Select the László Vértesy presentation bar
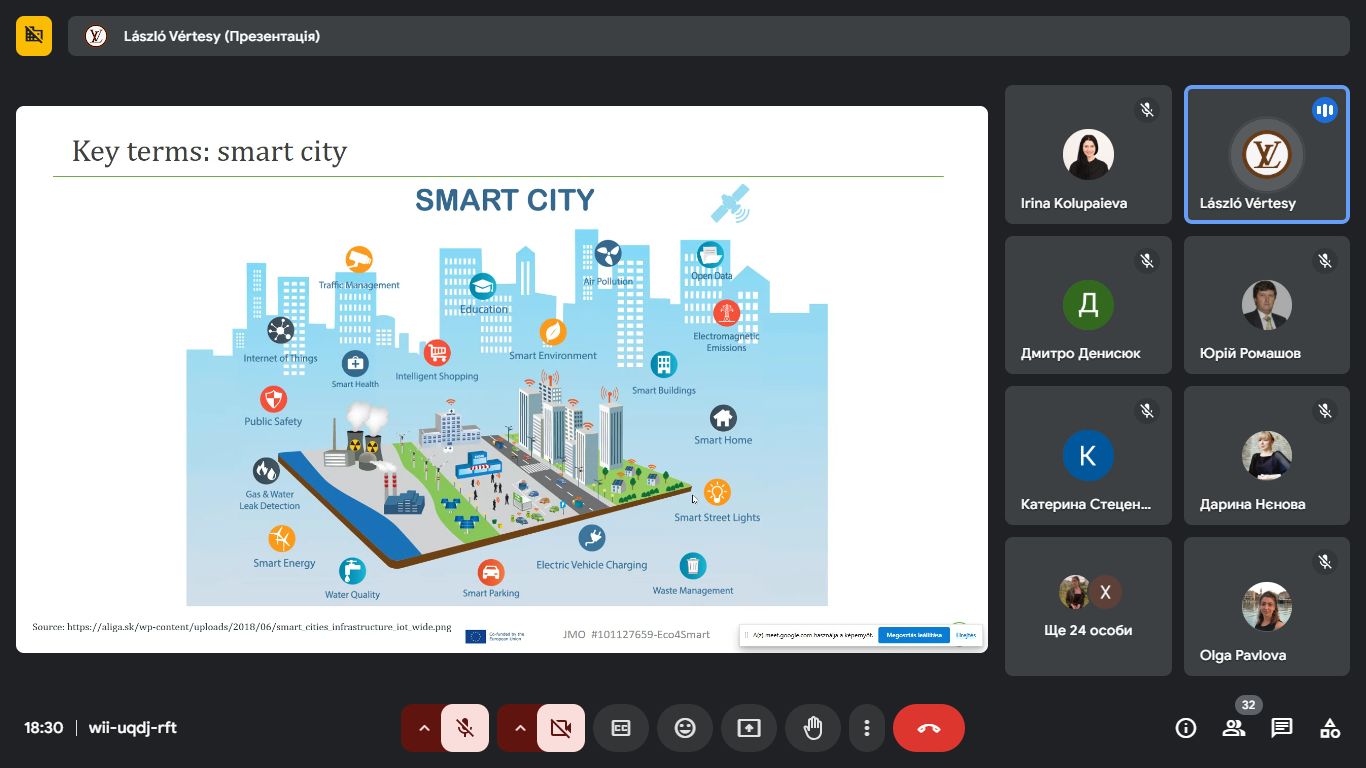 click(700, 36)
